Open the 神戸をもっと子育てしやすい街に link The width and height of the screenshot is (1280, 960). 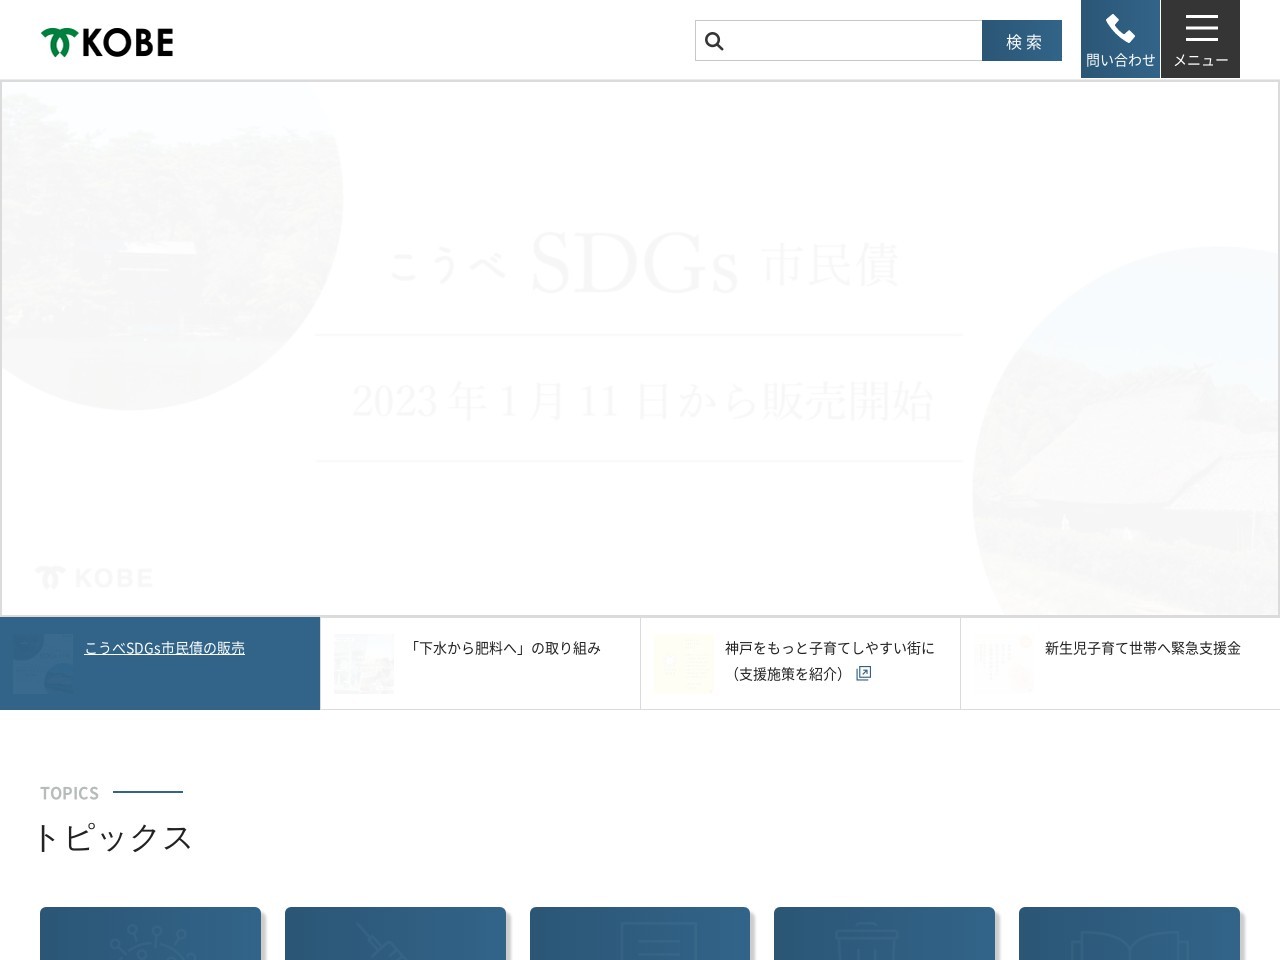[829, 648]
